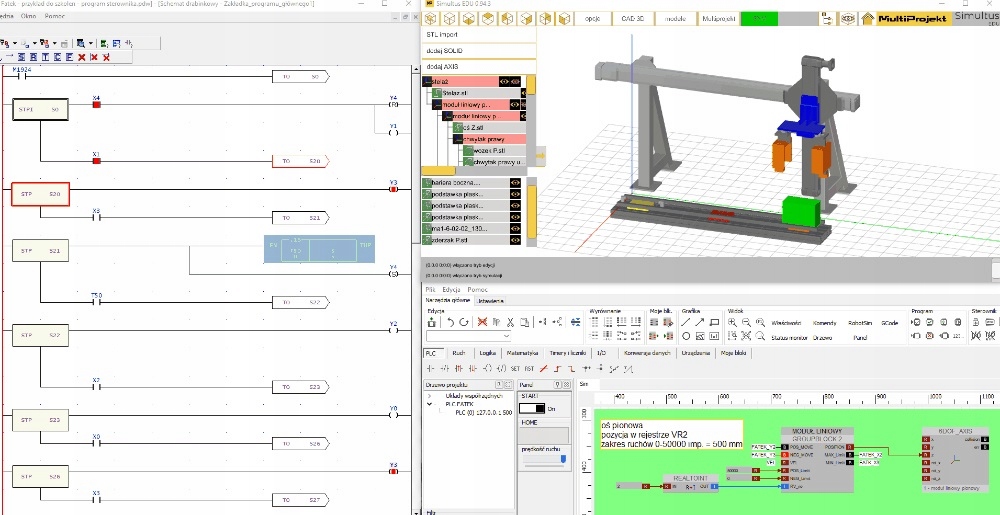Image resolution: width=1000 pixels, height=515 pixels.
Task: Select the arrow drawing tool in Grafika
Action: (x=700, y=323)
